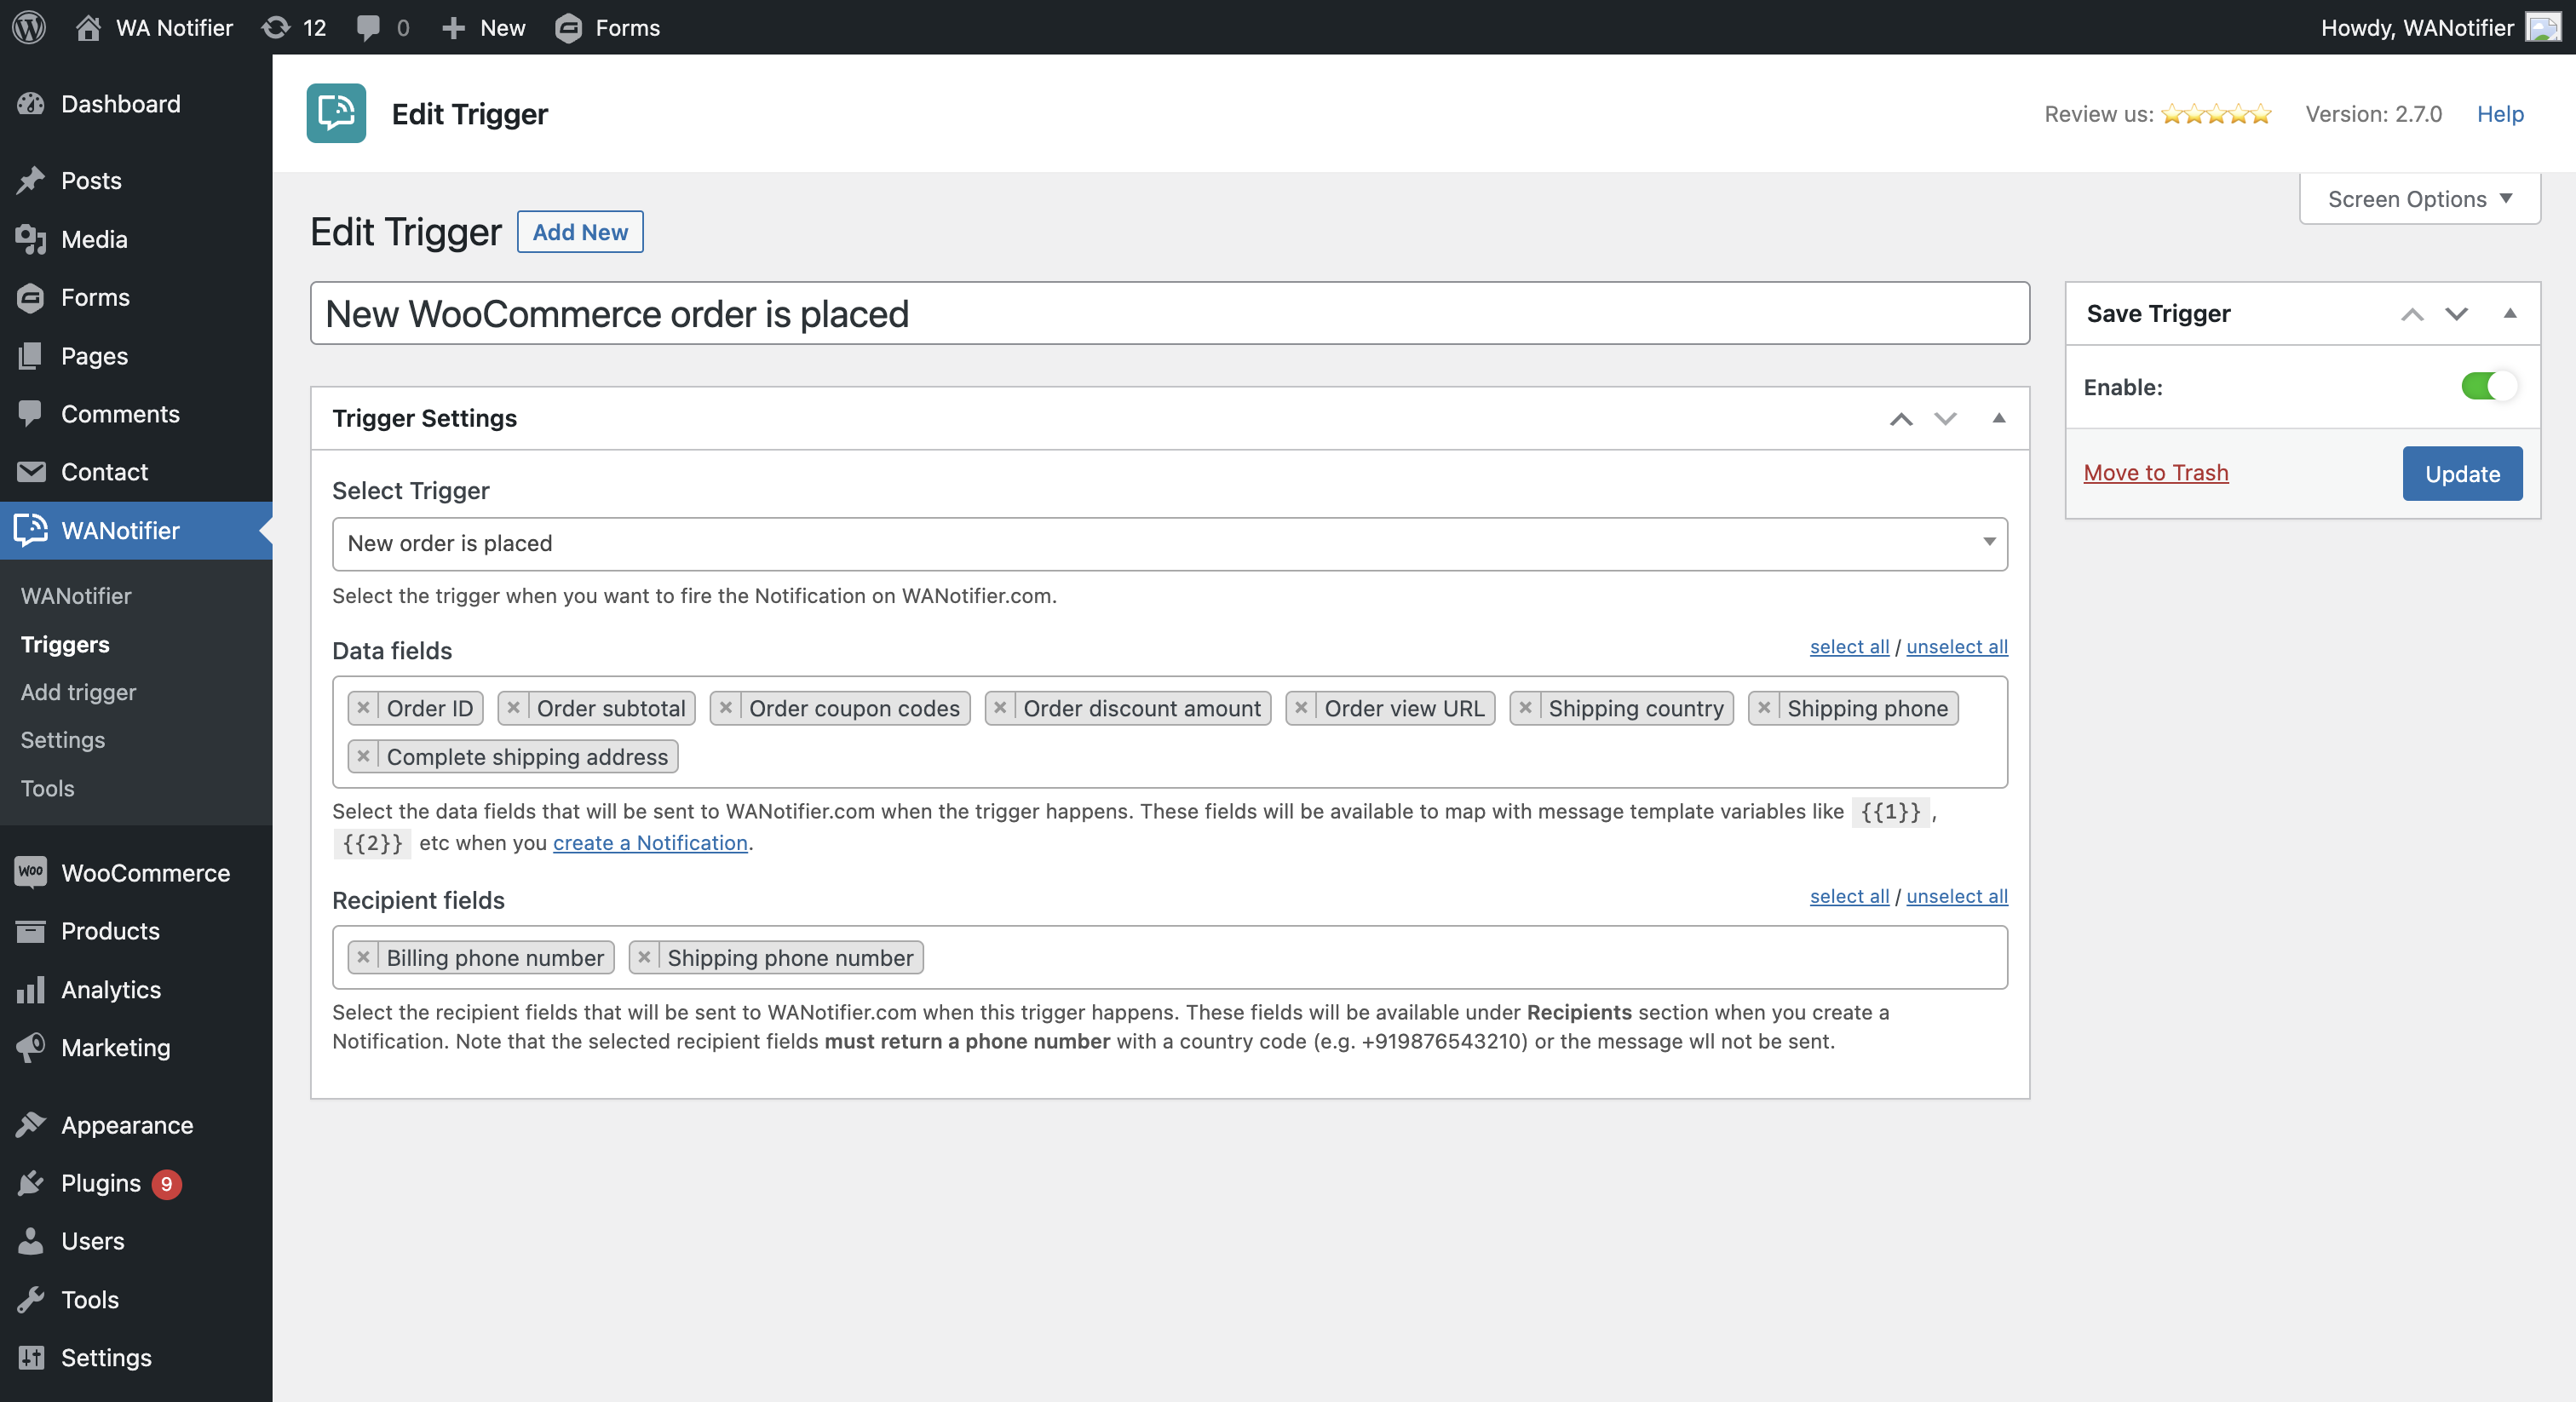Toggle the Enable trigger switch
Image resolution: width=2576 pixels, height=1402 pixels.
tap(2489, 386)
